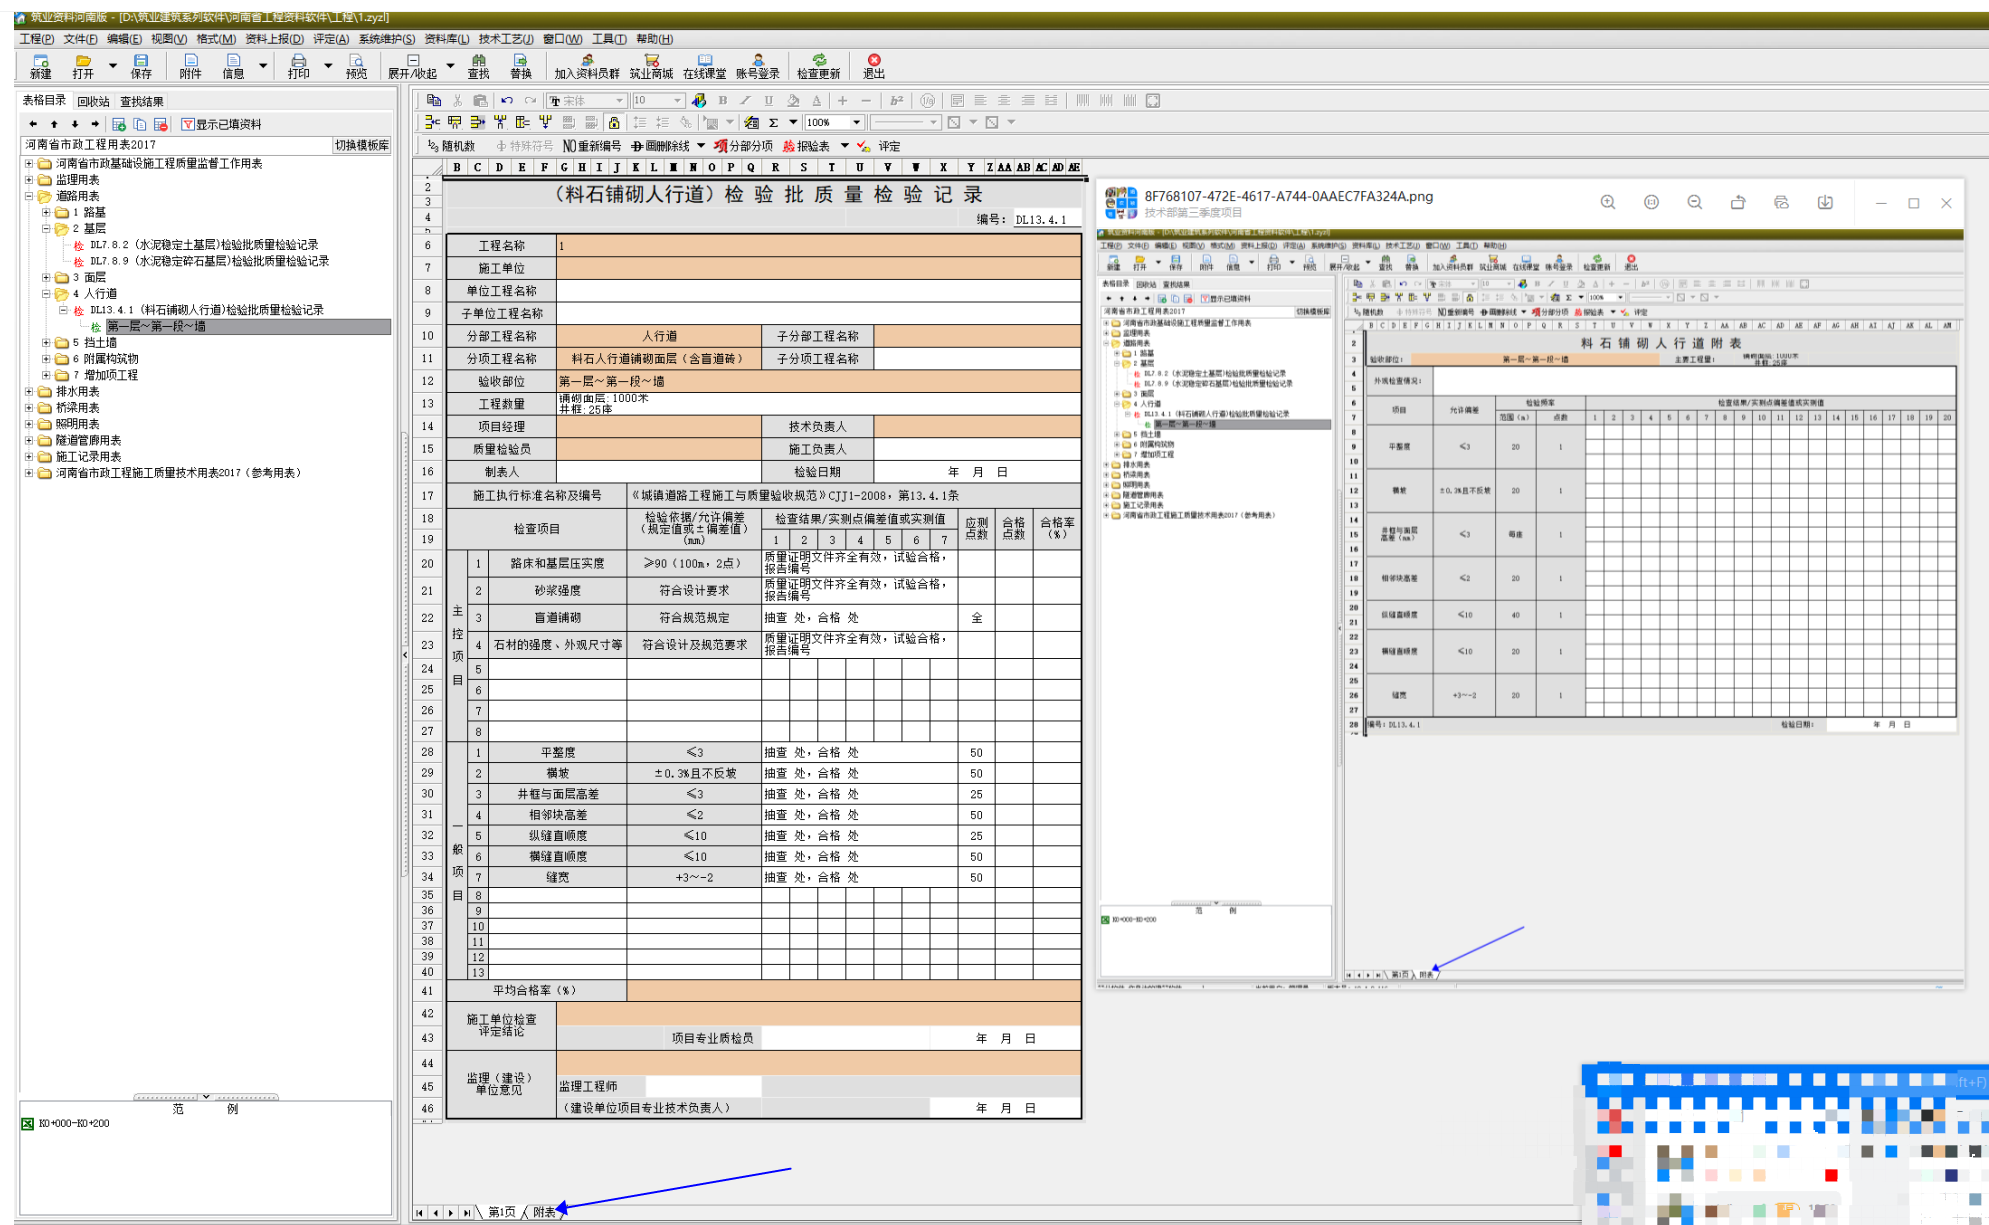Open the 技术工艺(J) menu
The image size is (1989, 1225).
(506, 39)
